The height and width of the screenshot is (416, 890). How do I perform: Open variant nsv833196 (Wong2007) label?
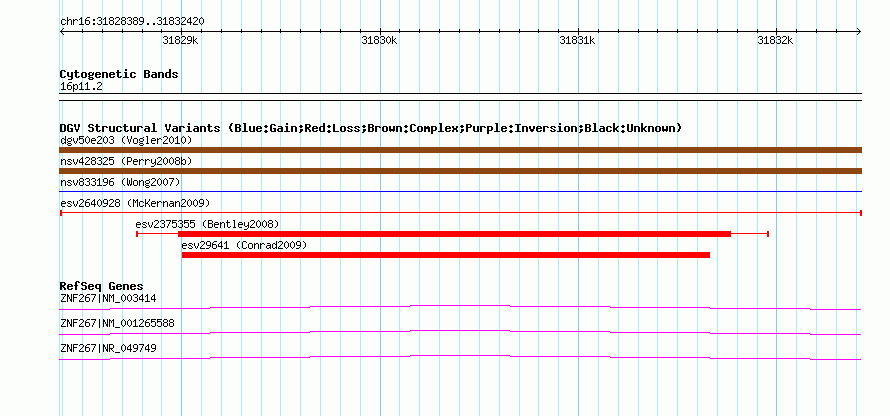pyautogui.click(x=120, y=182)
